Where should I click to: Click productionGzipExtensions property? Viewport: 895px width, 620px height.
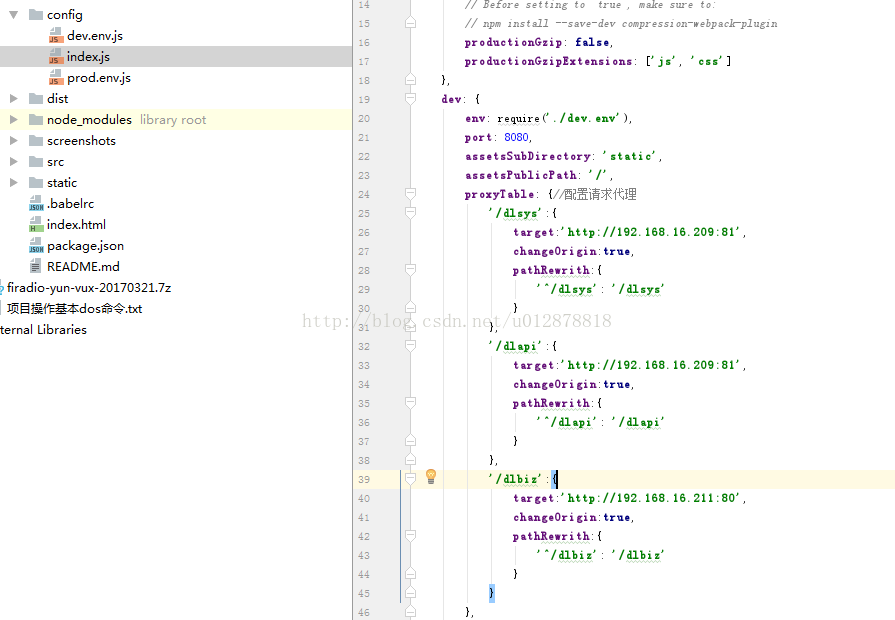pyautogui.click(x=548, y=61)
